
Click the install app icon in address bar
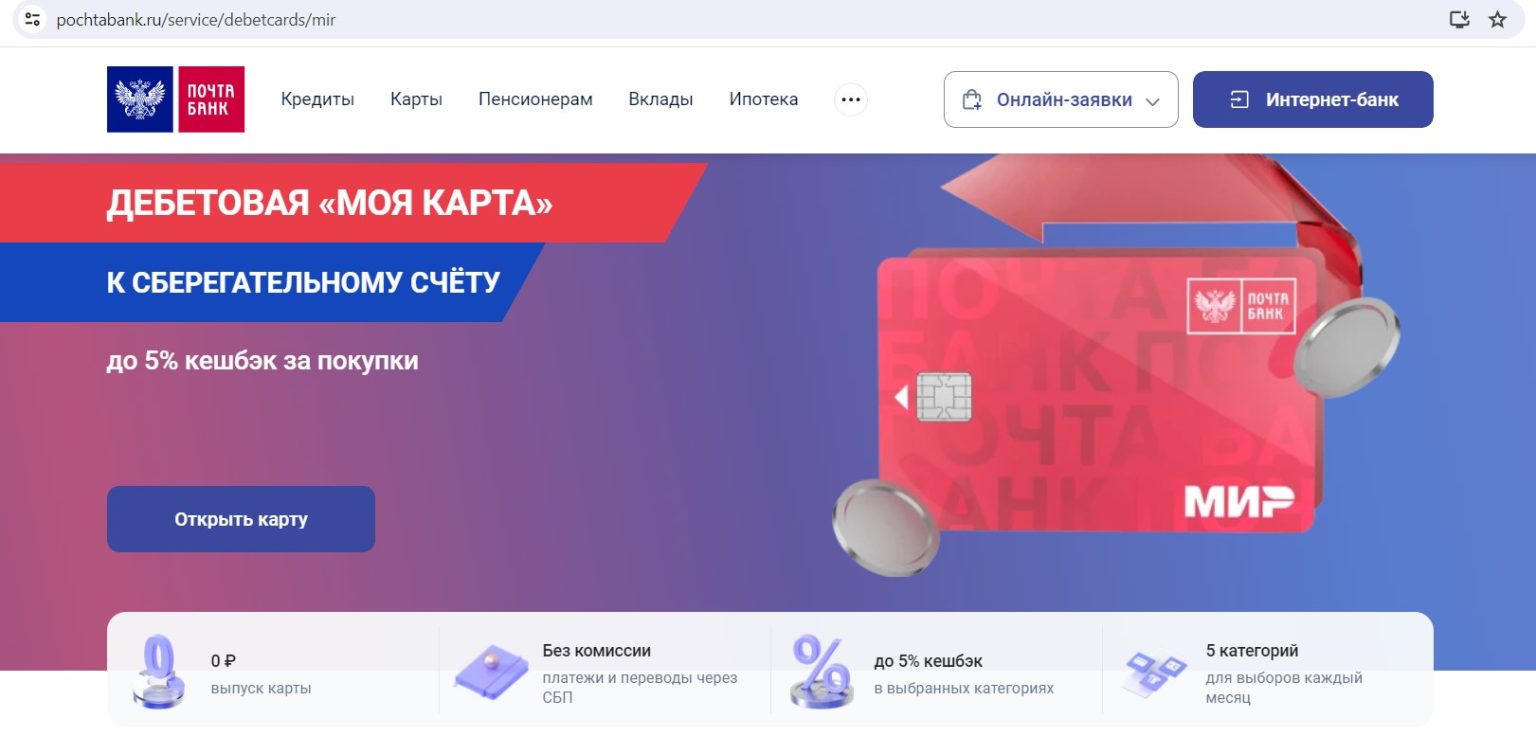click(x=1459, y=19)
